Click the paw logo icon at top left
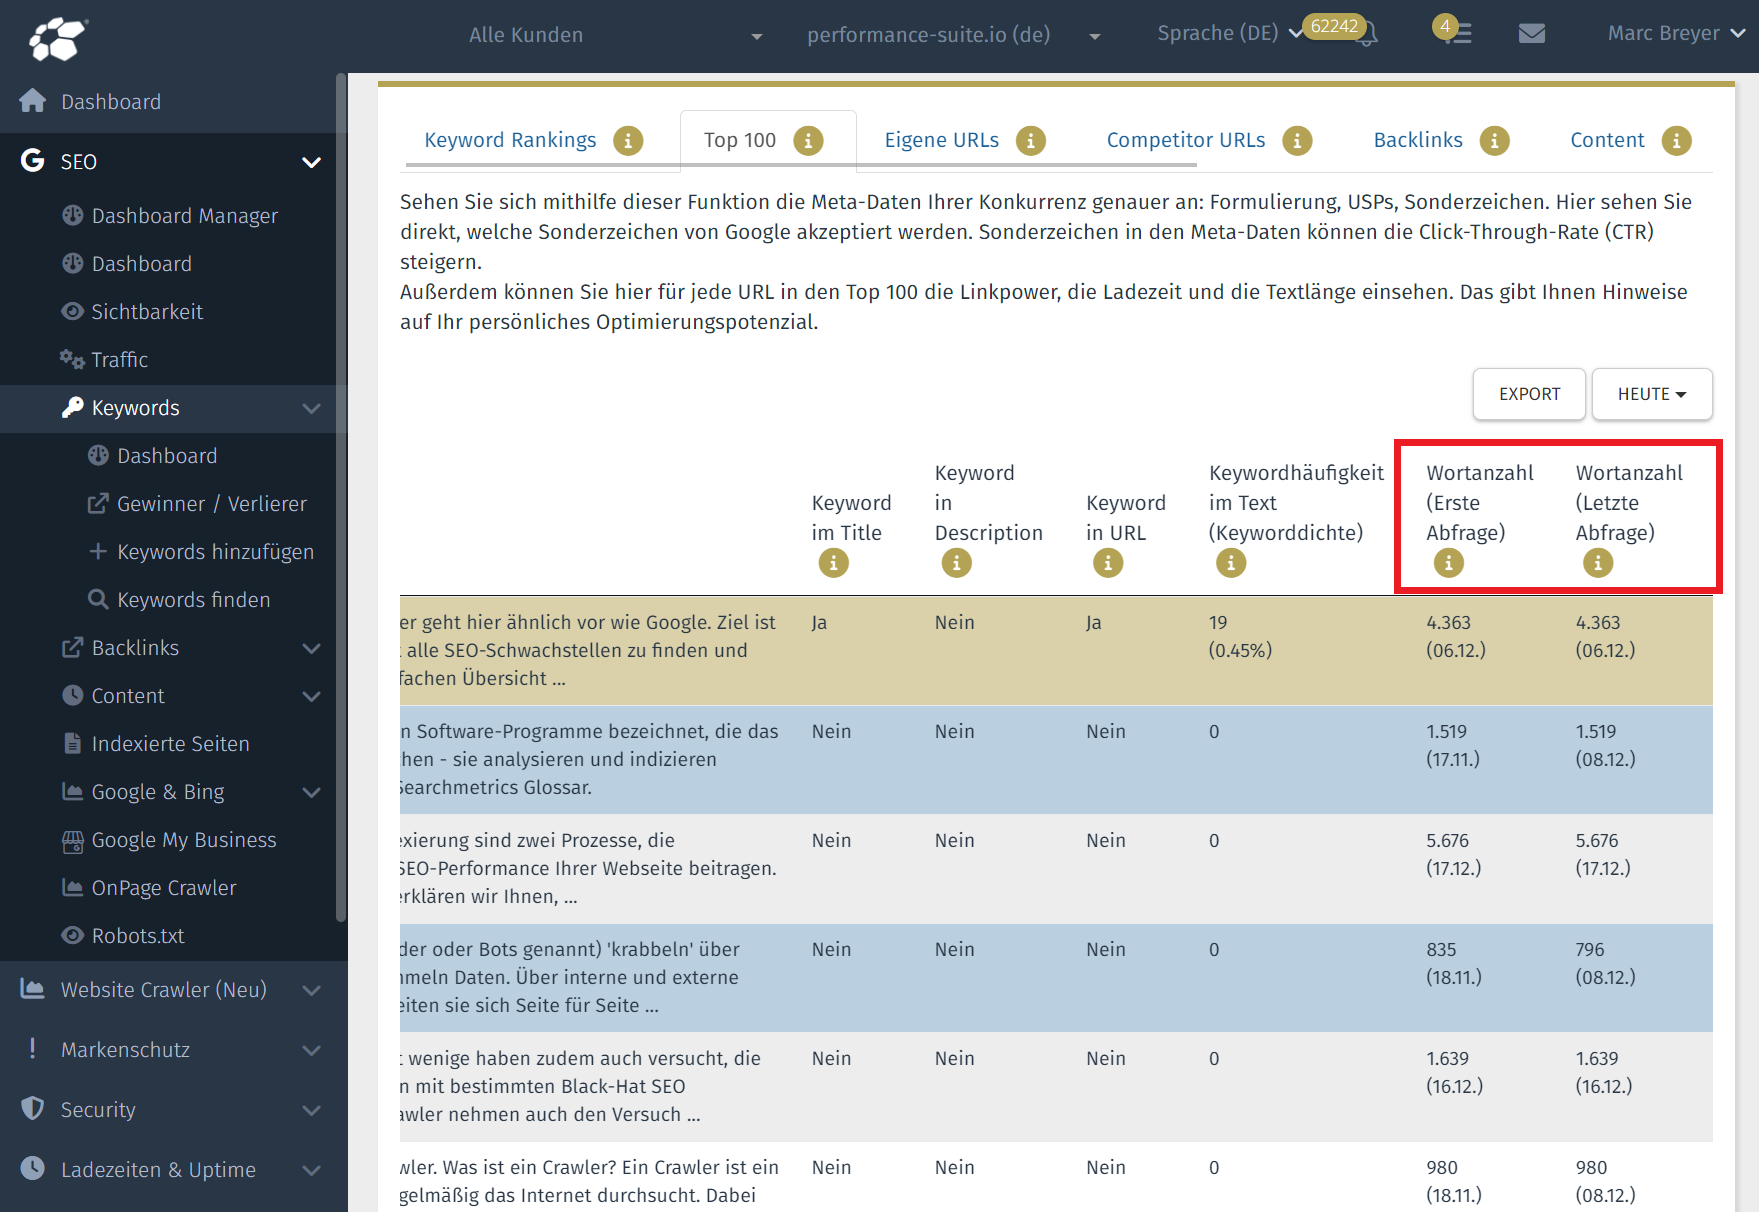The width and height of the screenshot is (1759, 1212). [x=57, y=38]
